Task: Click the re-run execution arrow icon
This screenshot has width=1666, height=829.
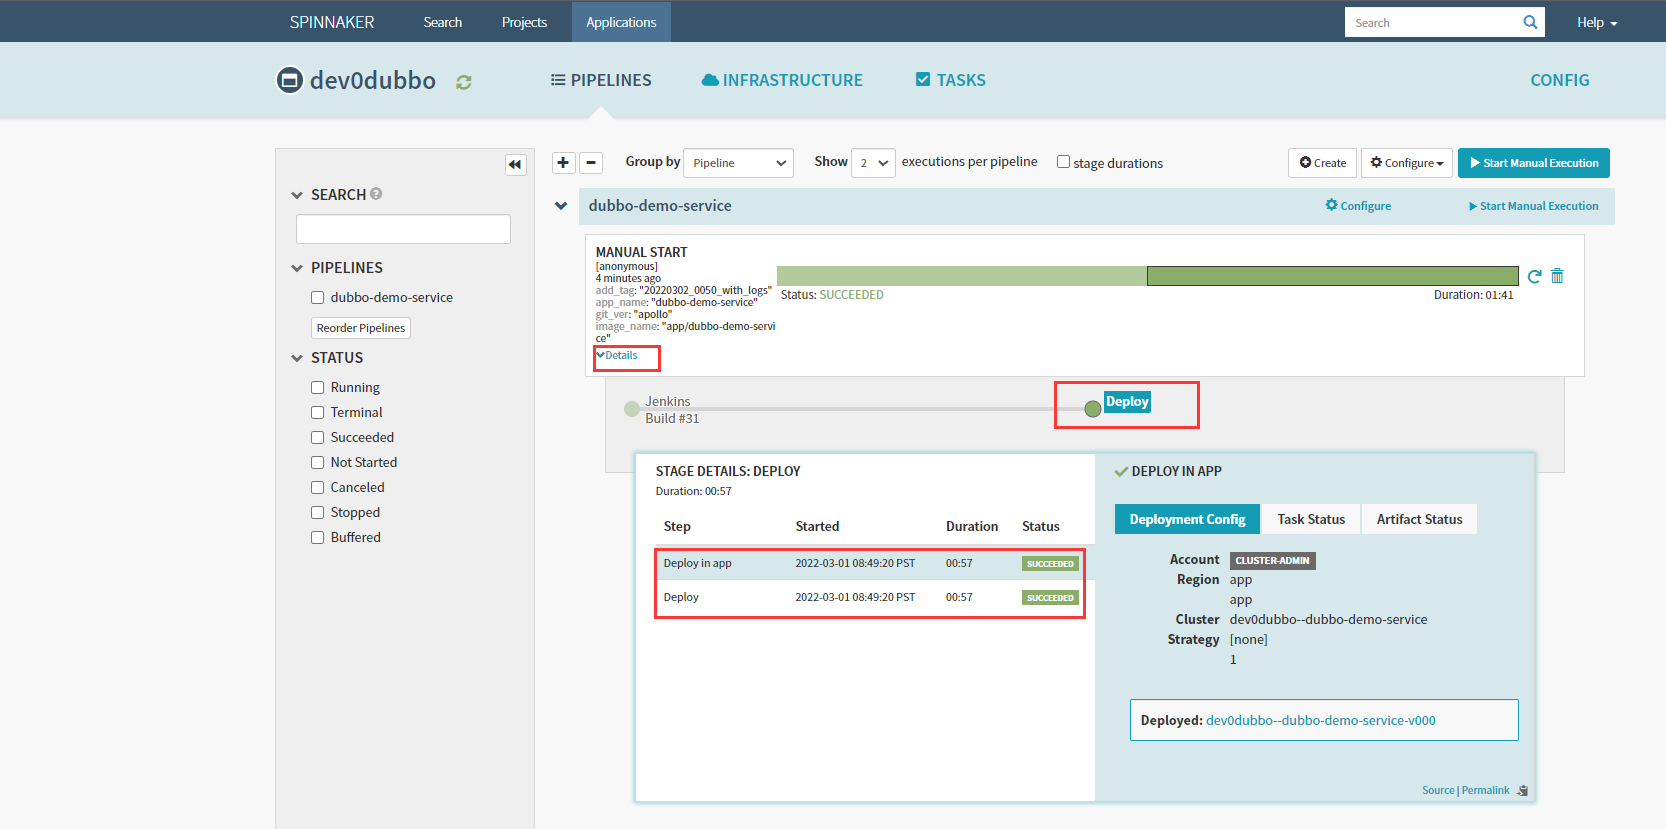Action: coord(1535,276)
